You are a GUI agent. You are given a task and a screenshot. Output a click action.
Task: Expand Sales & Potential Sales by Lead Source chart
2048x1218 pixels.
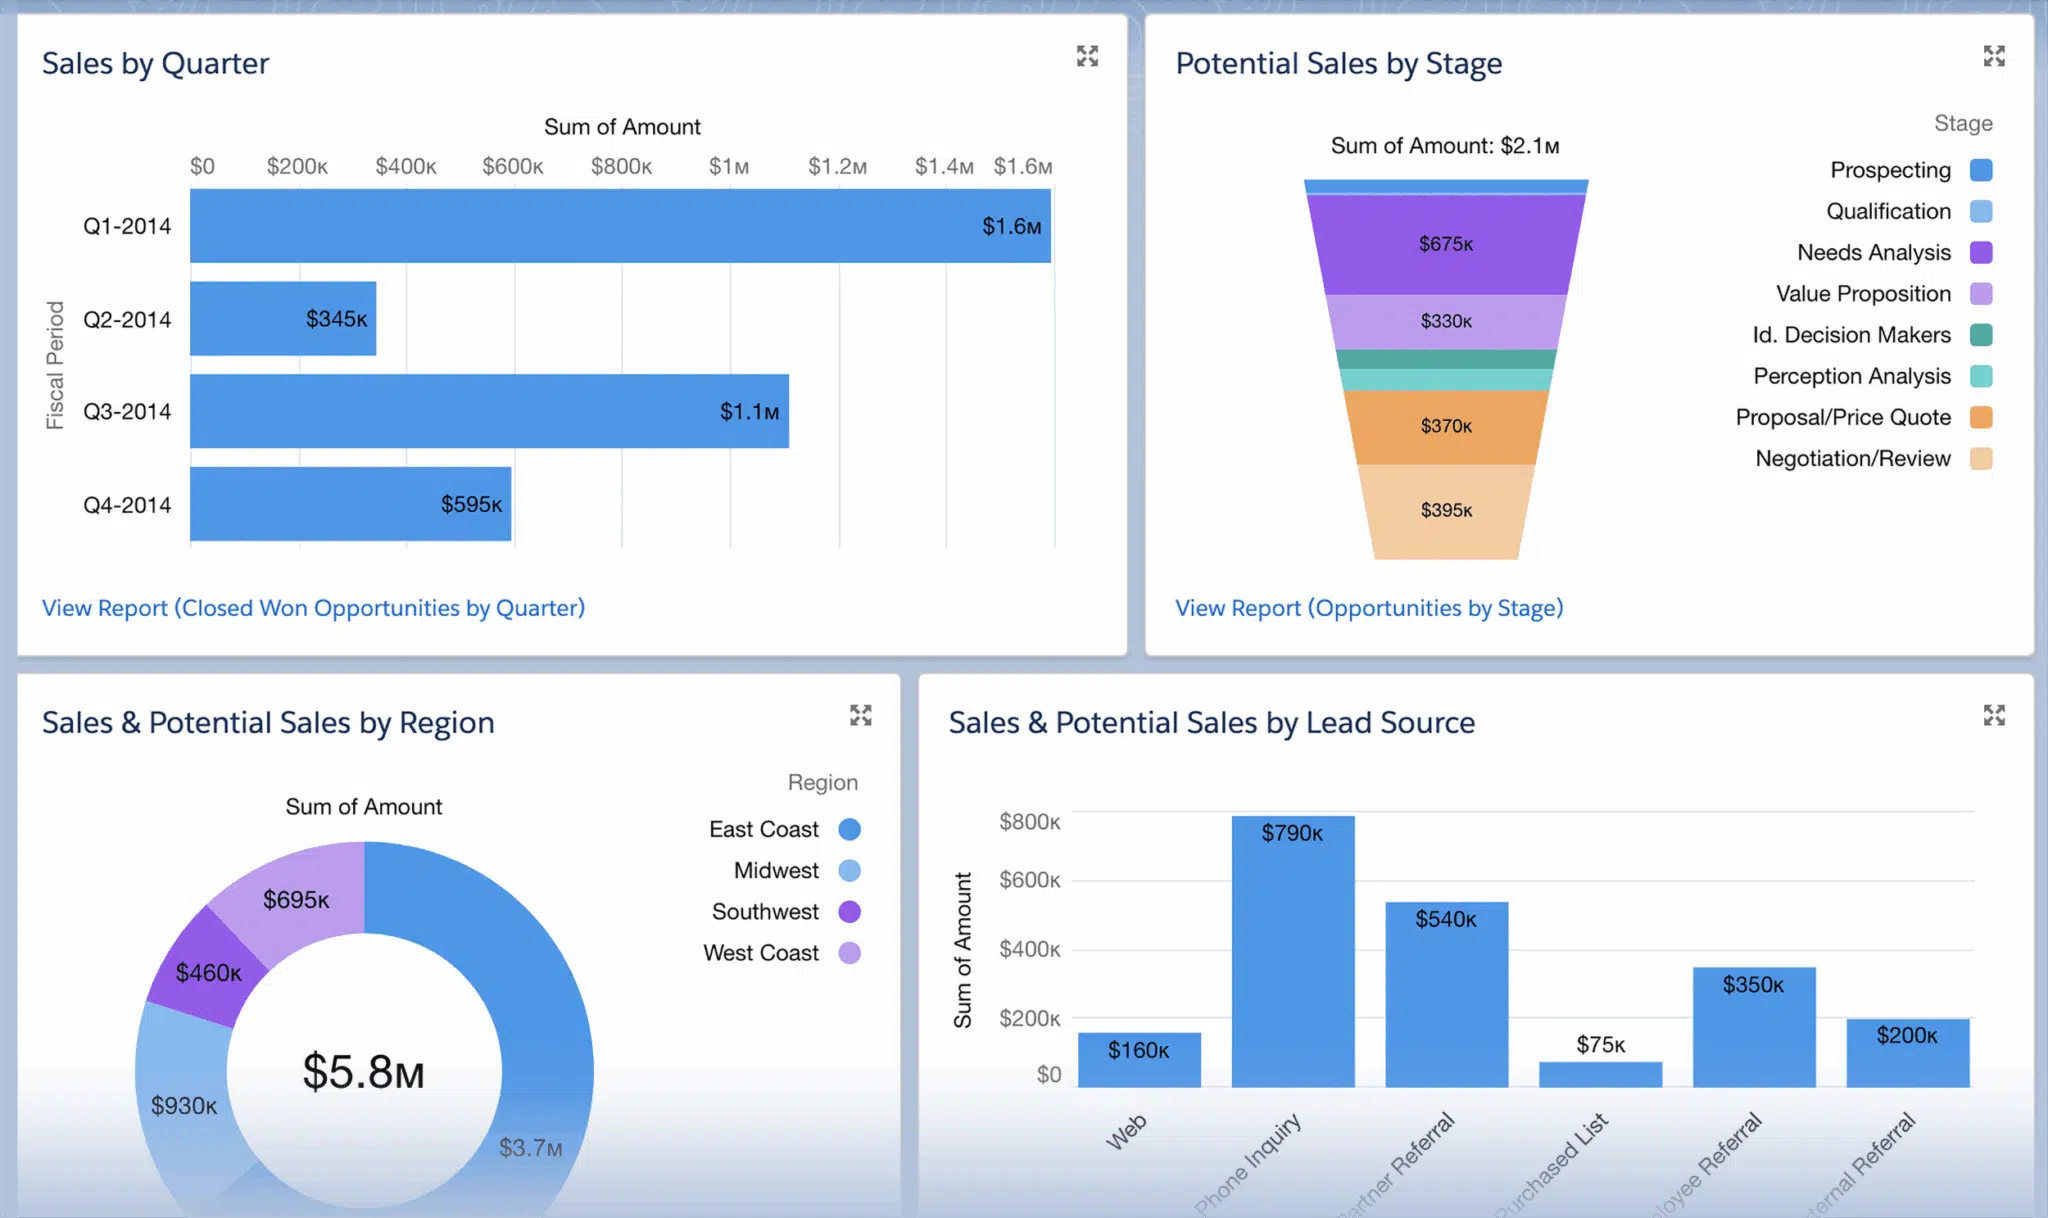click(1994, 715)
